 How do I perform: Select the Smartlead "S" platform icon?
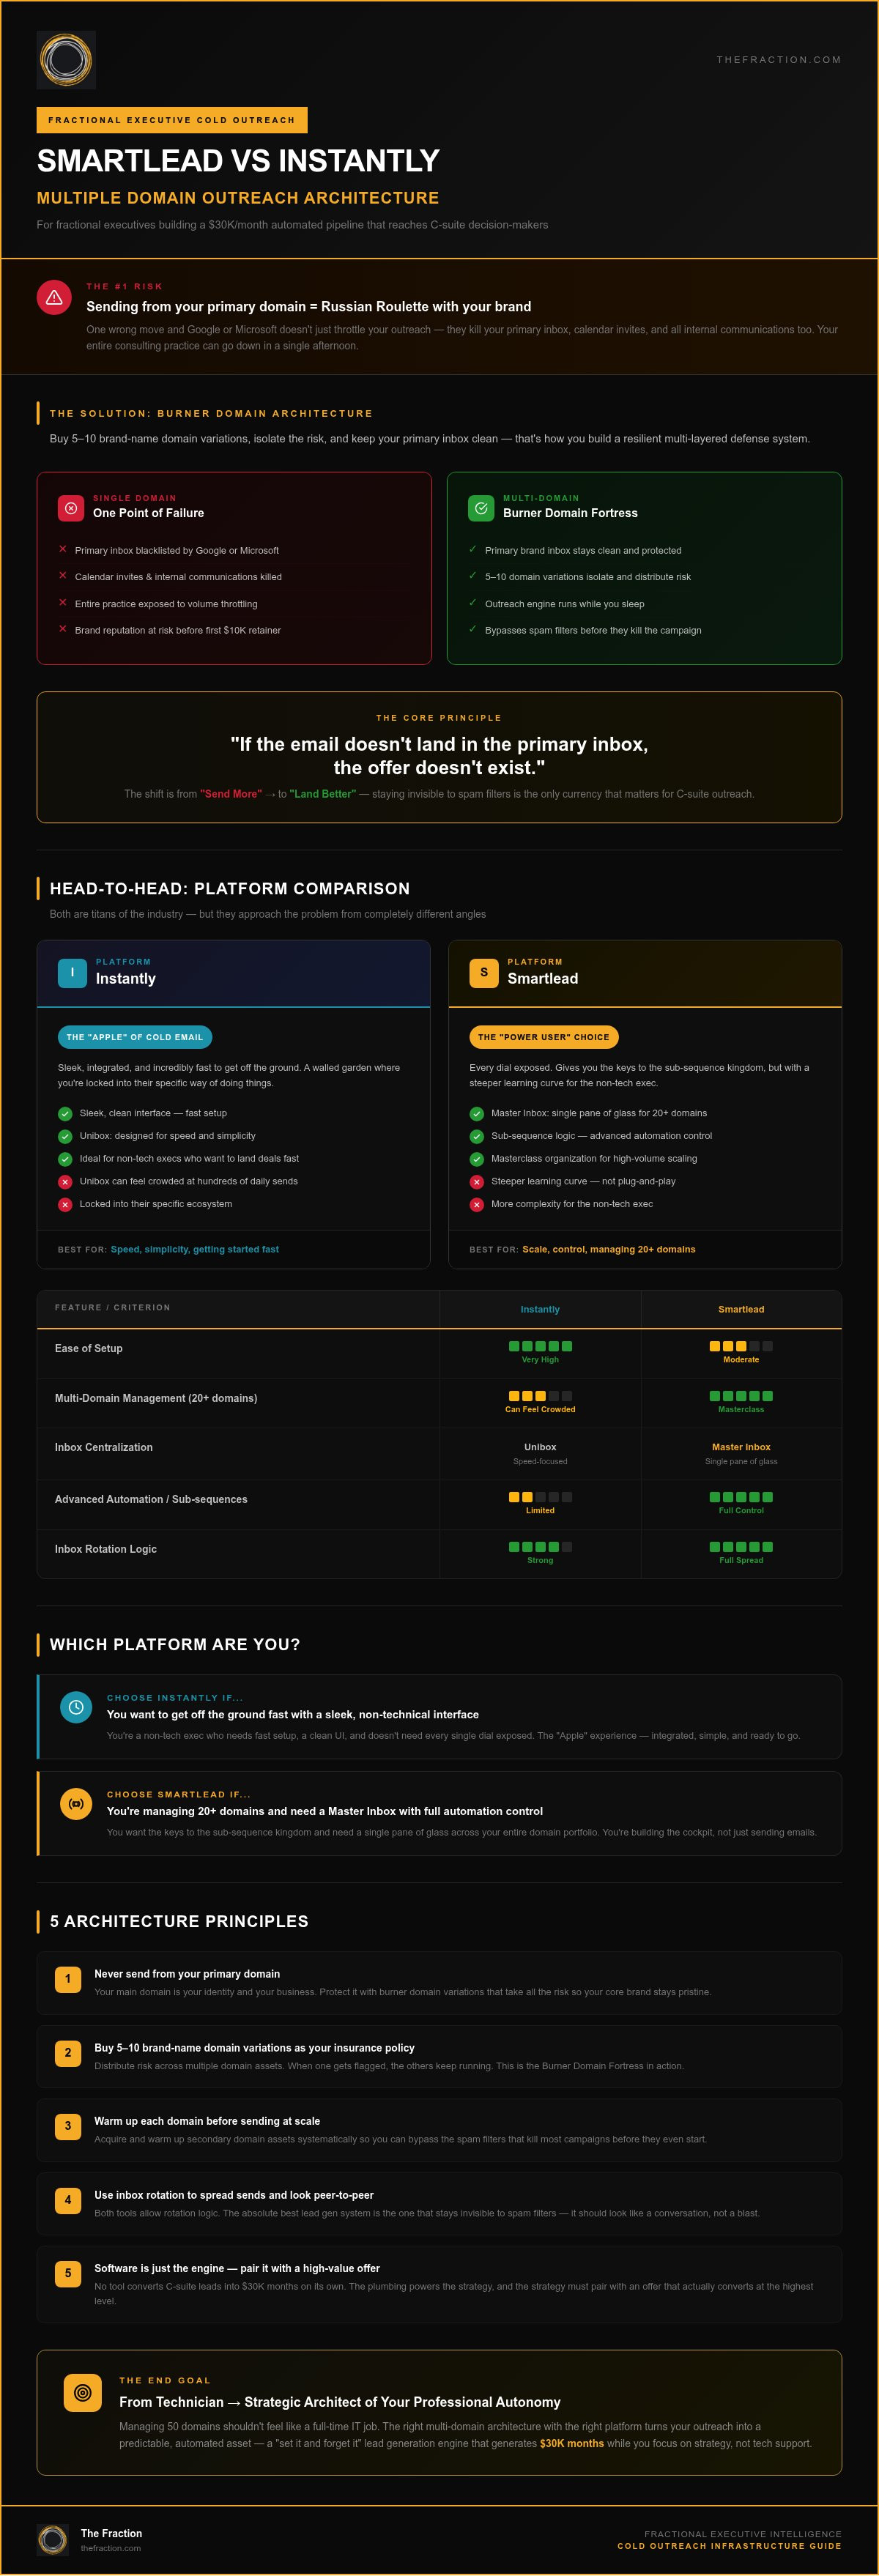484,973
